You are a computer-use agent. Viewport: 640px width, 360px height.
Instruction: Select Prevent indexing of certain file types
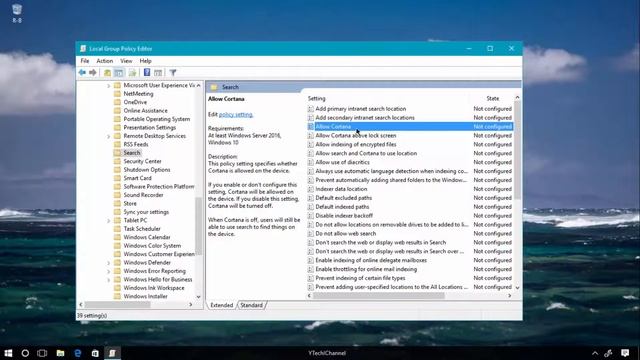(x=360, y=278)
